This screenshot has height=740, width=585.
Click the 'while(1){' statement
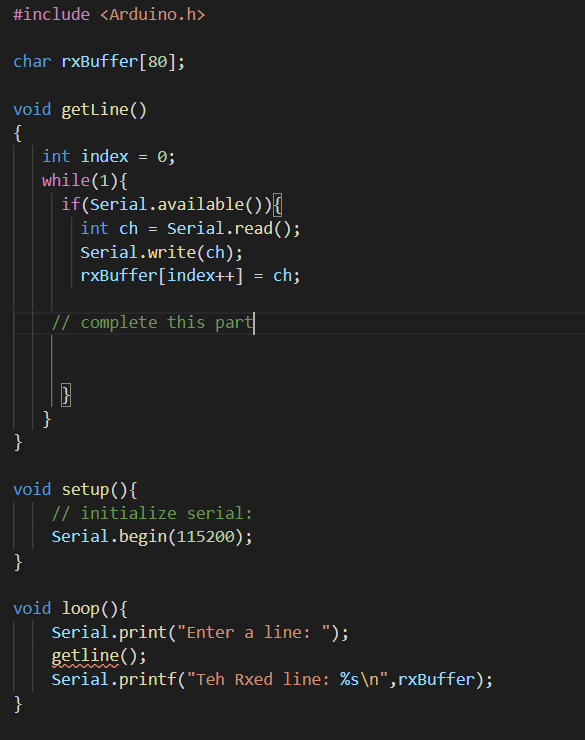click(85, 181)
